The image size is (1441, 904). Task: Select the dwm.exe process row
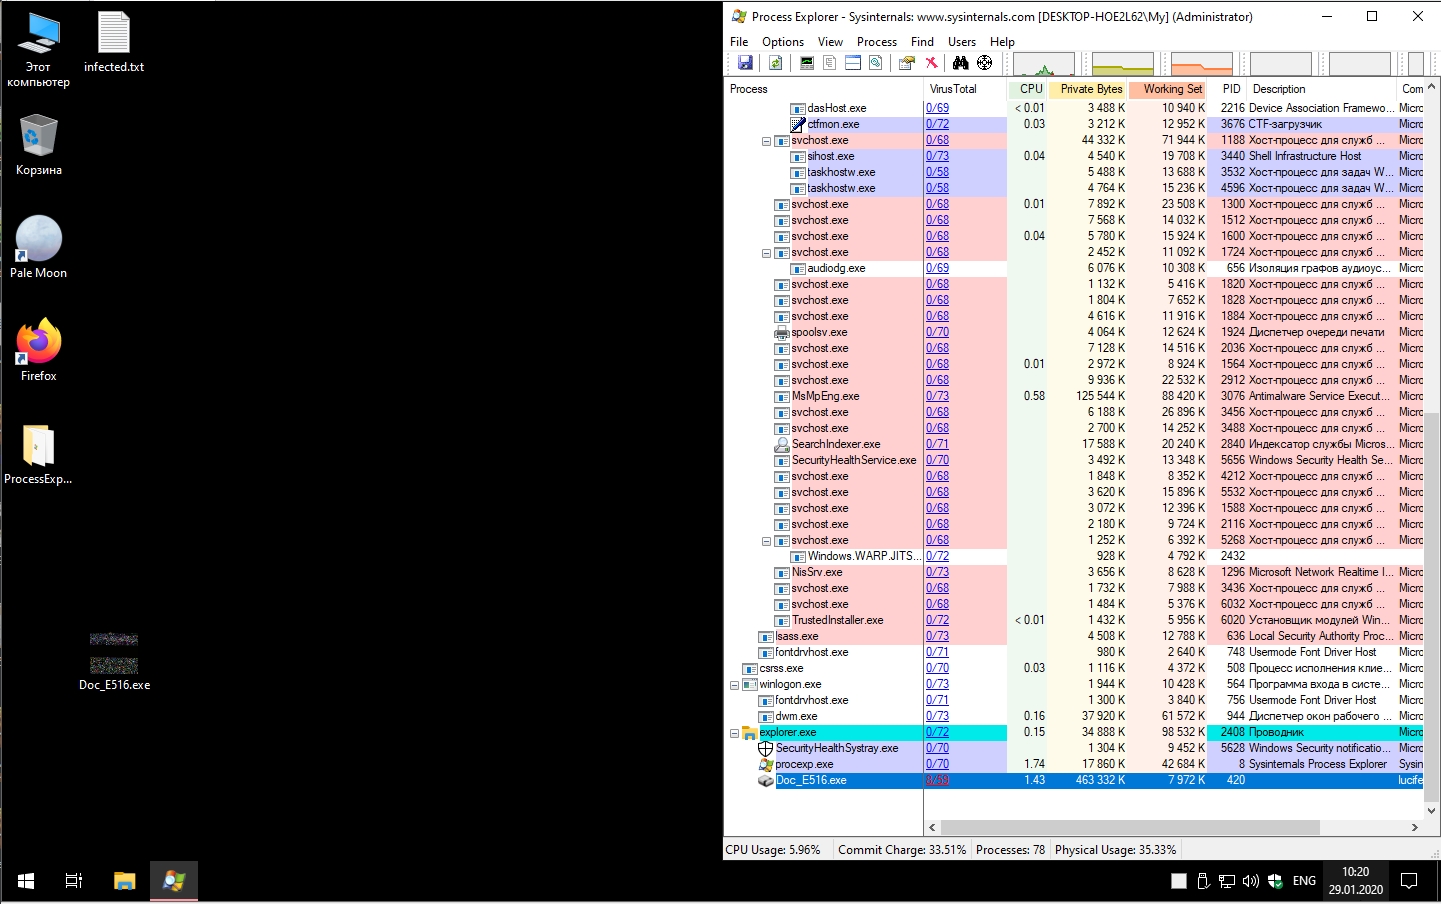click(x=1074, y=716)
